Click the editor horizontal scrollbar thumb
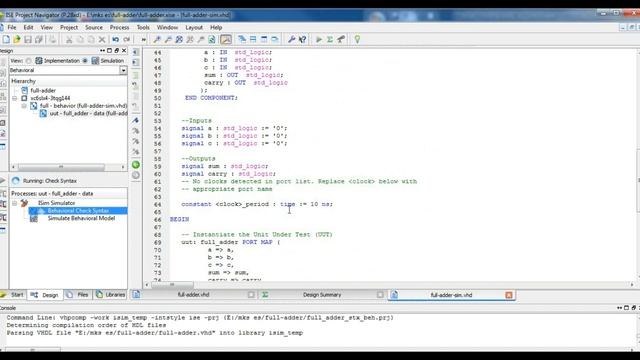640x360 pixels. click(172, 284)
